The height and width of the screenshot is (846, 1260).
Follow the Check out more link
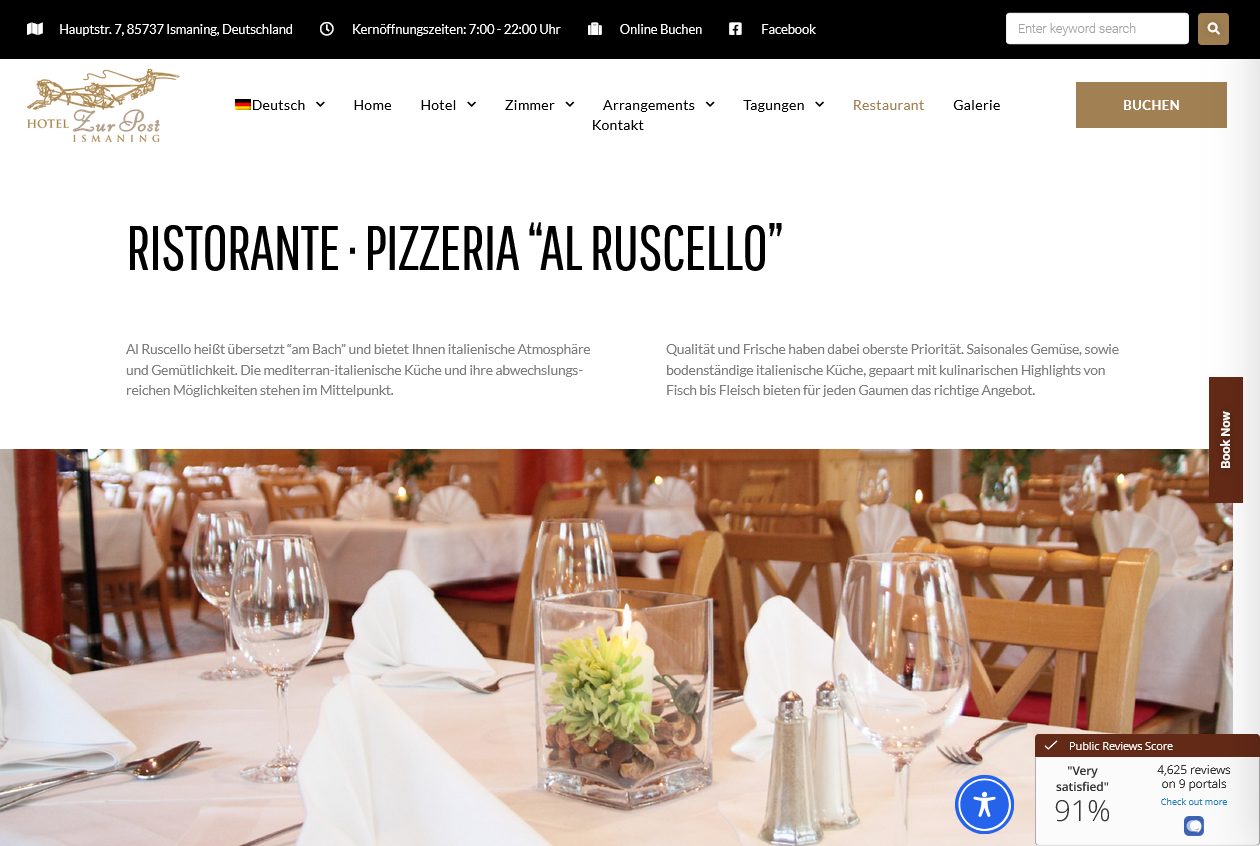(1194, 802)
